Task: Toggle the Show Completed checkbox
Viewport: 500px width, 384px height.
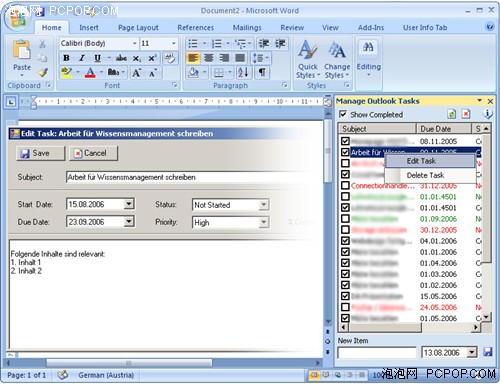Action: tap(343, 114)
